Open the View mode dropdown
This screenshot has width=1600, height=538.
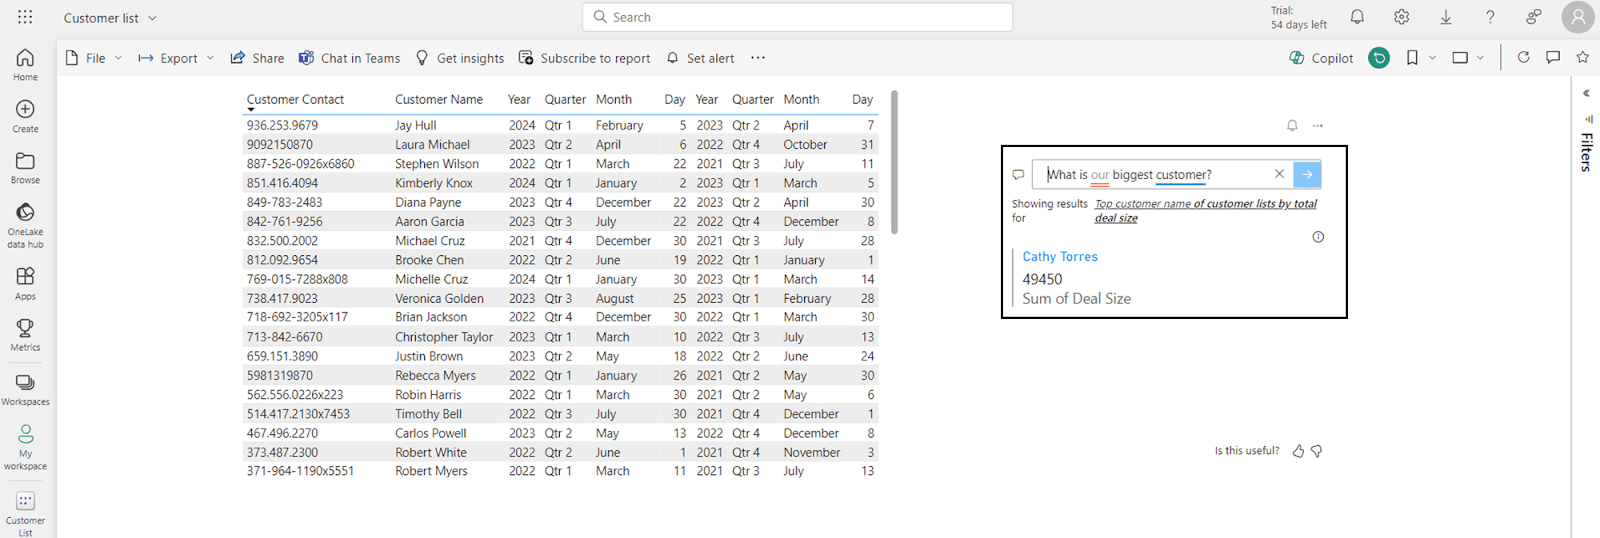click(x=1467, y=58)
